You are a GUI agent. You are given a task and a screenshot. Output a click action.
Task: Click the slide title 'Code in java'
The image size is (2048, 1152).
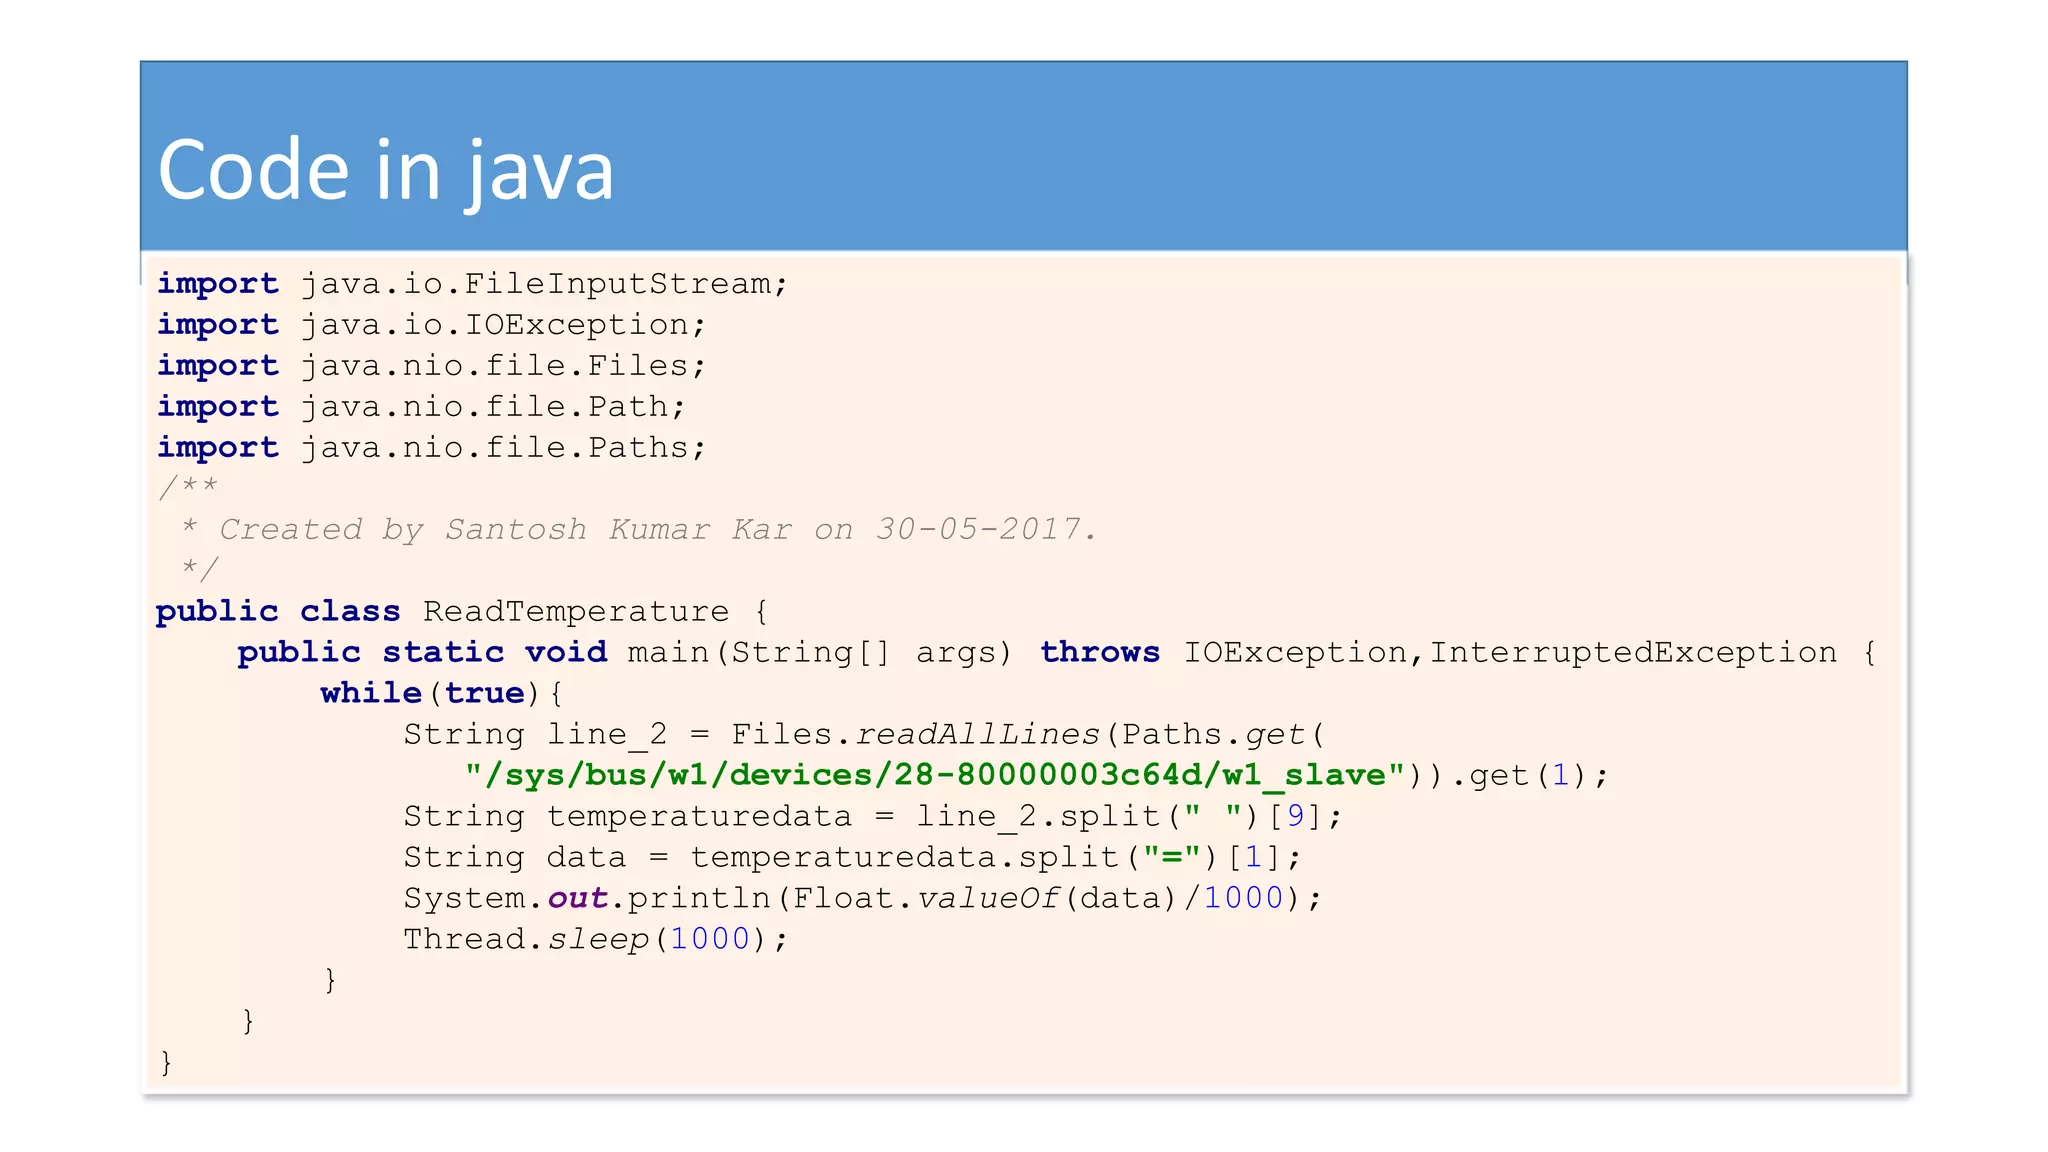[x=386, y=172]
